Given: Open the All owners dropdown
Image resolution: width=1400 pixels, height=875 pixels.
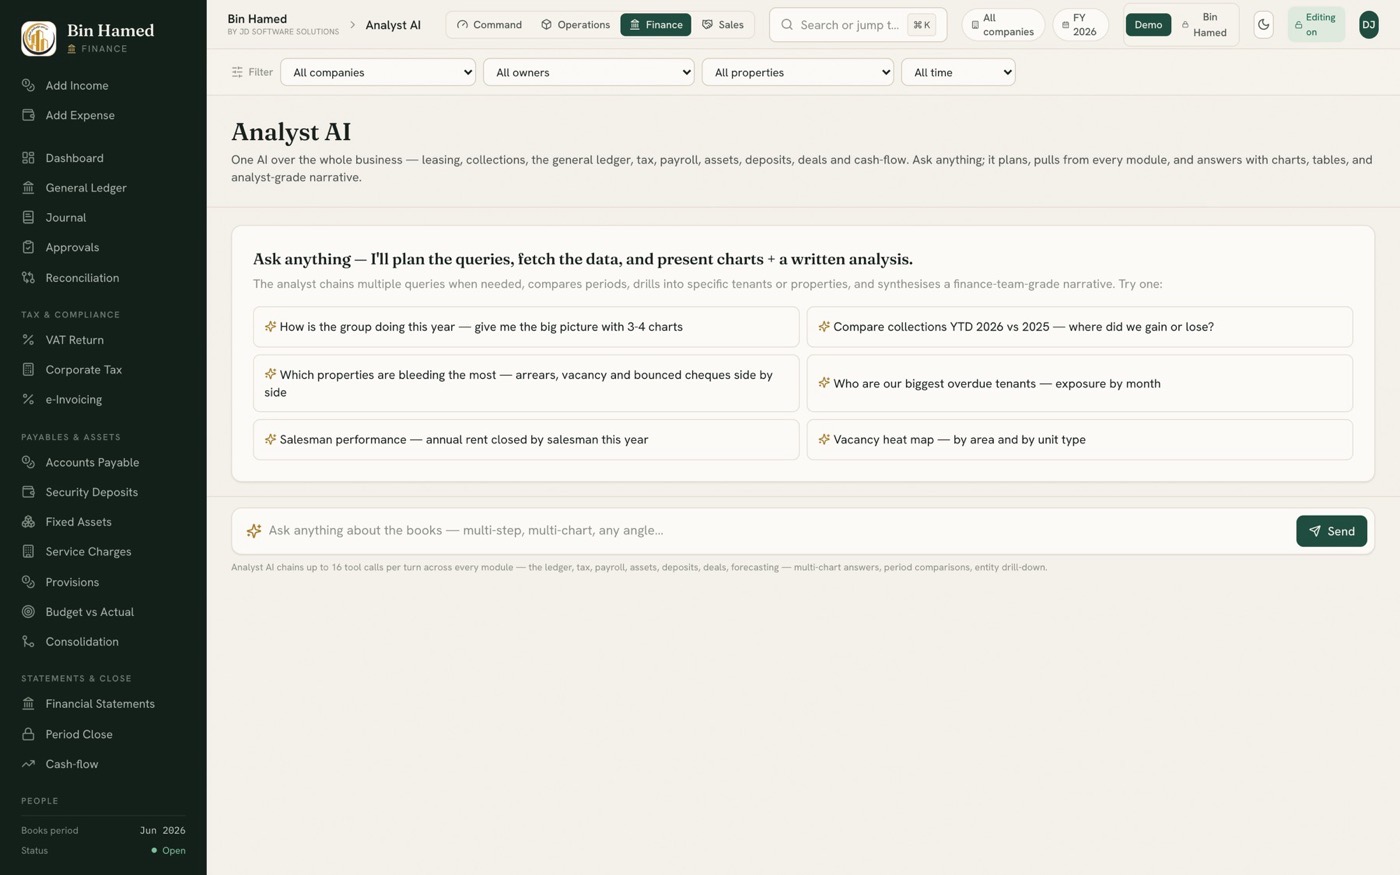Looking at the screenshot, I should point(589,72).
